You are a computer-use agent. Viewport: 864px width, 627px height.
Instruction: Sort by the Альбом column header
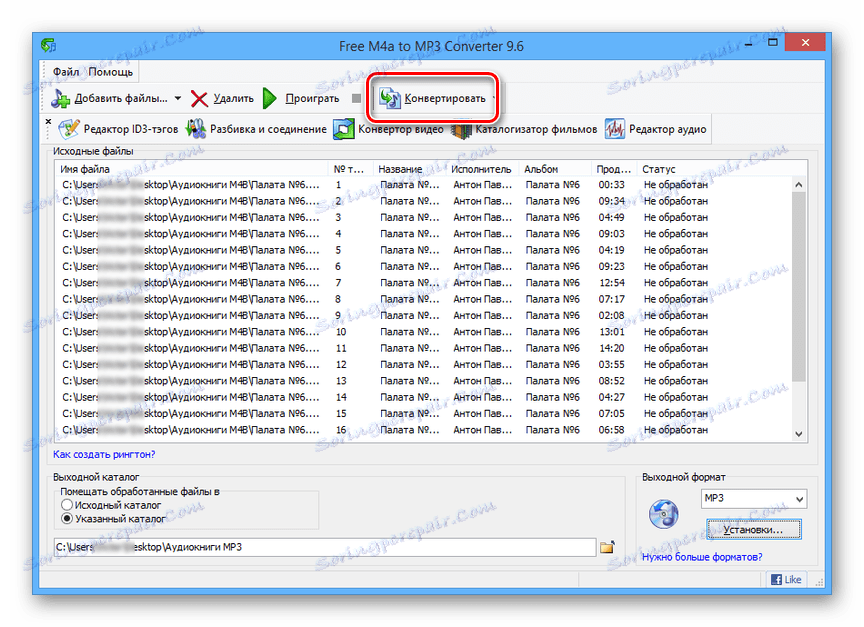555,169
